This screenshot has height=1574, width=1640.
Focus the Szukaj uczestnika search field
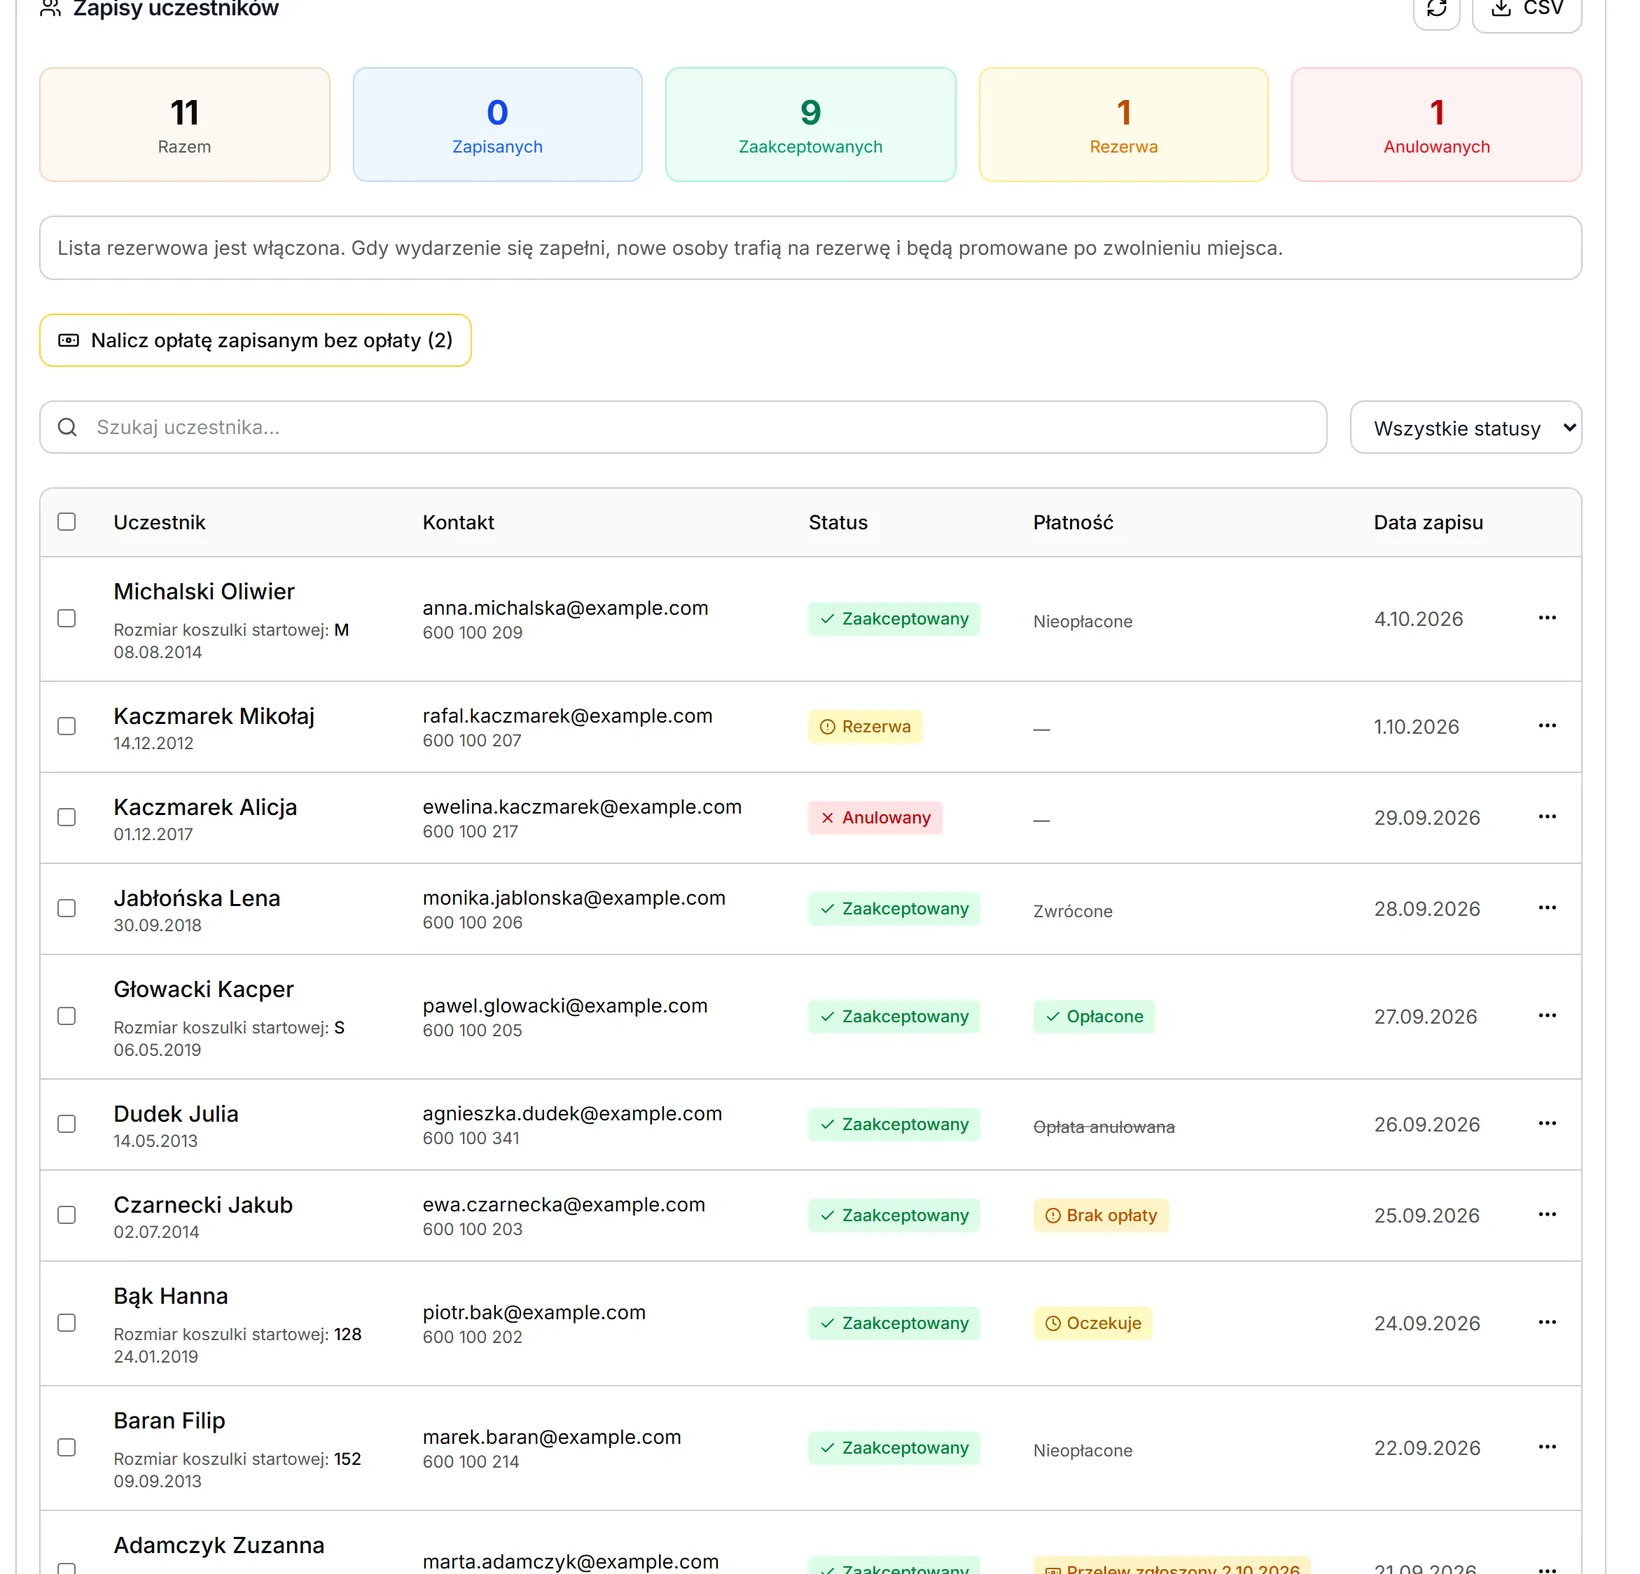click(x=683, y=428)
